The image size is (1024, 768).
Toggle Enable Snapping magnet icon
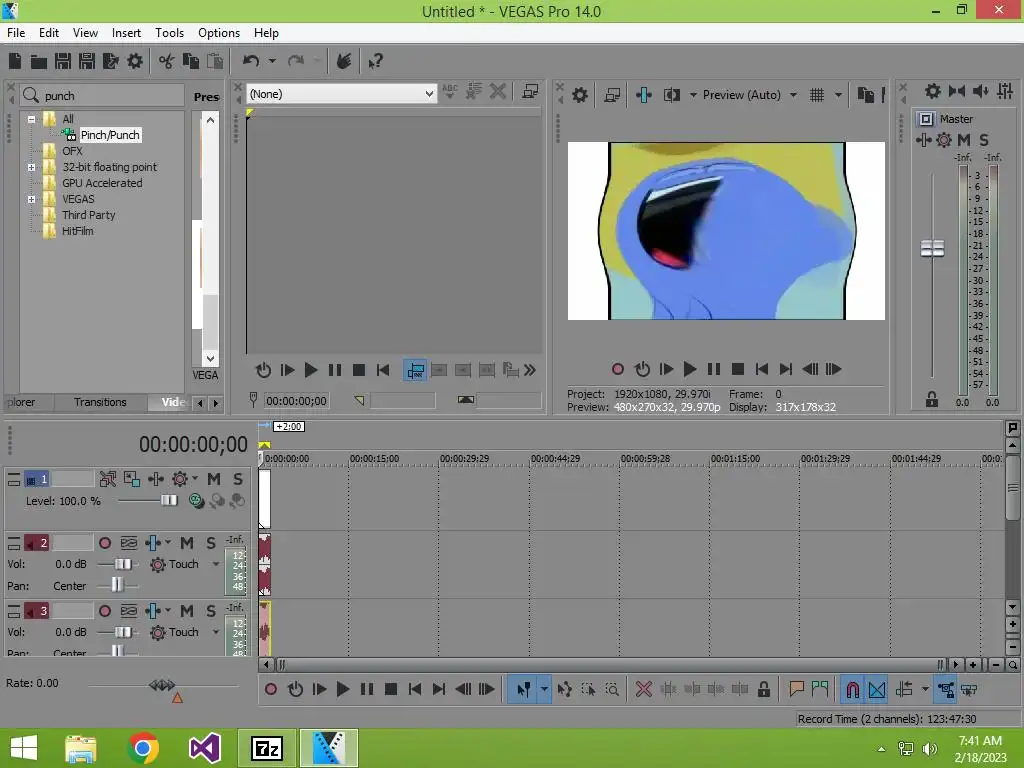pyautogui.click(x=852, y=690)
